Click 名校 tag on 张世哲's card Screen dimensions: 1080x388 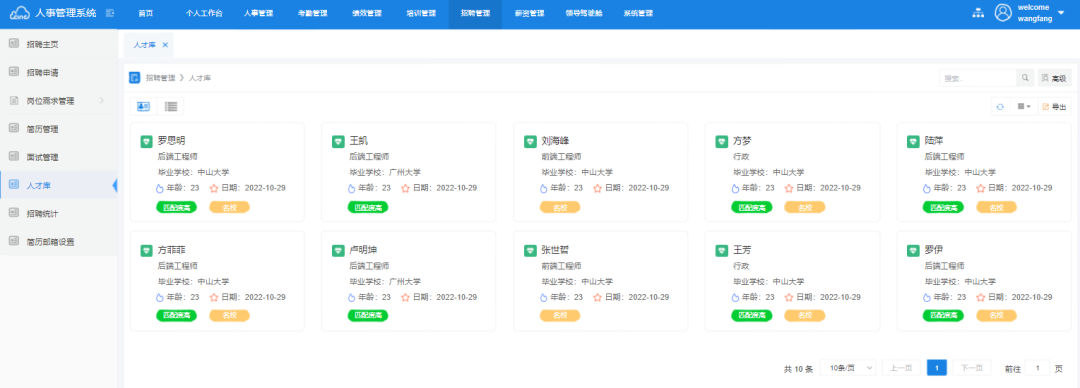coord(560,315)
